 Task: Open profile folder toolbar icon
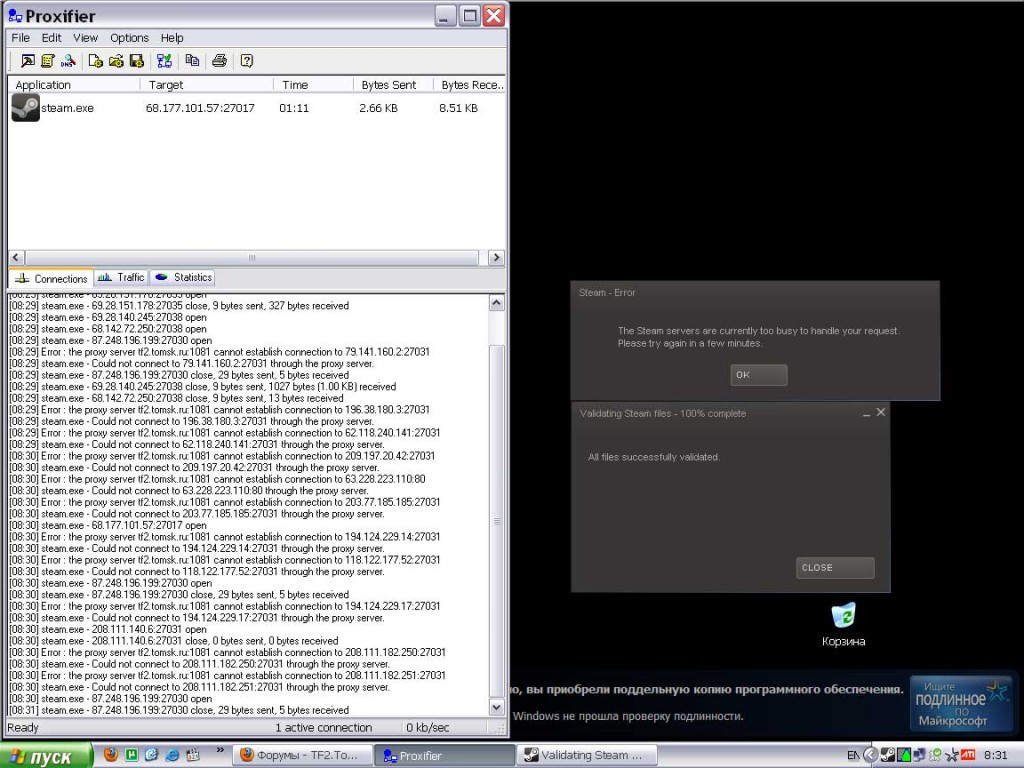click(116, 61)
